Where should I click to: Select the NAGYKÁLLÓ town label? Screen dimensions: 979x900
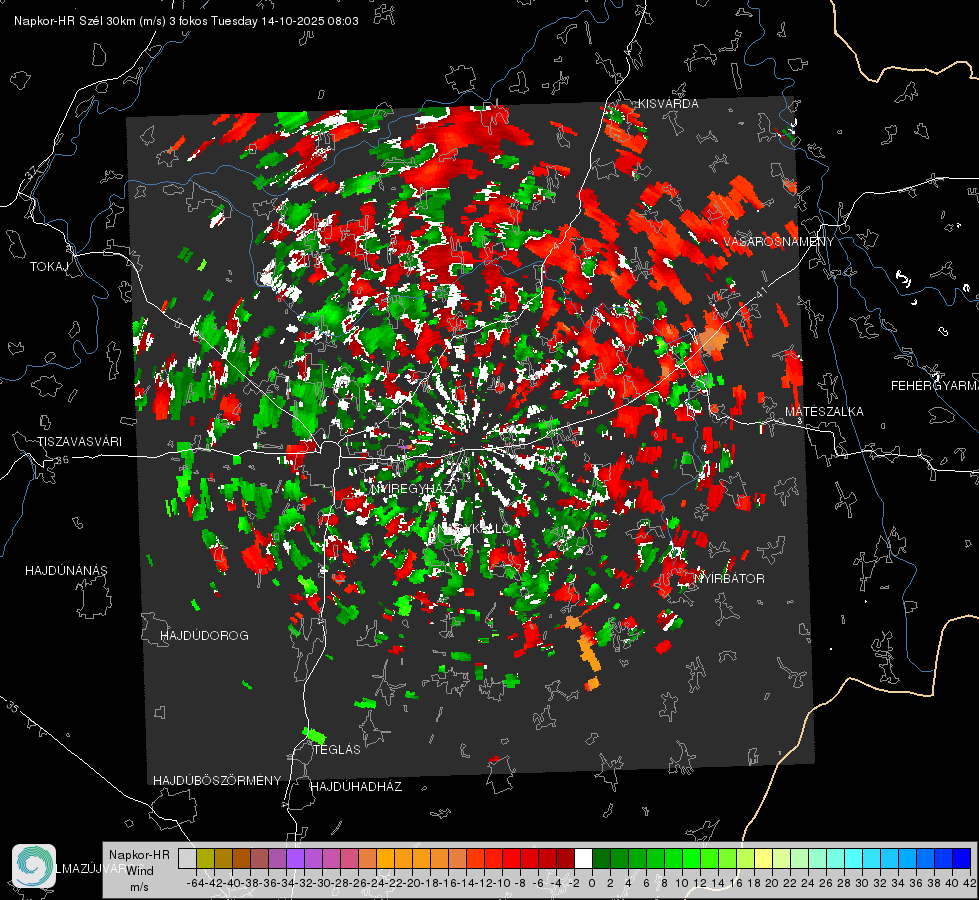[474, 530]
